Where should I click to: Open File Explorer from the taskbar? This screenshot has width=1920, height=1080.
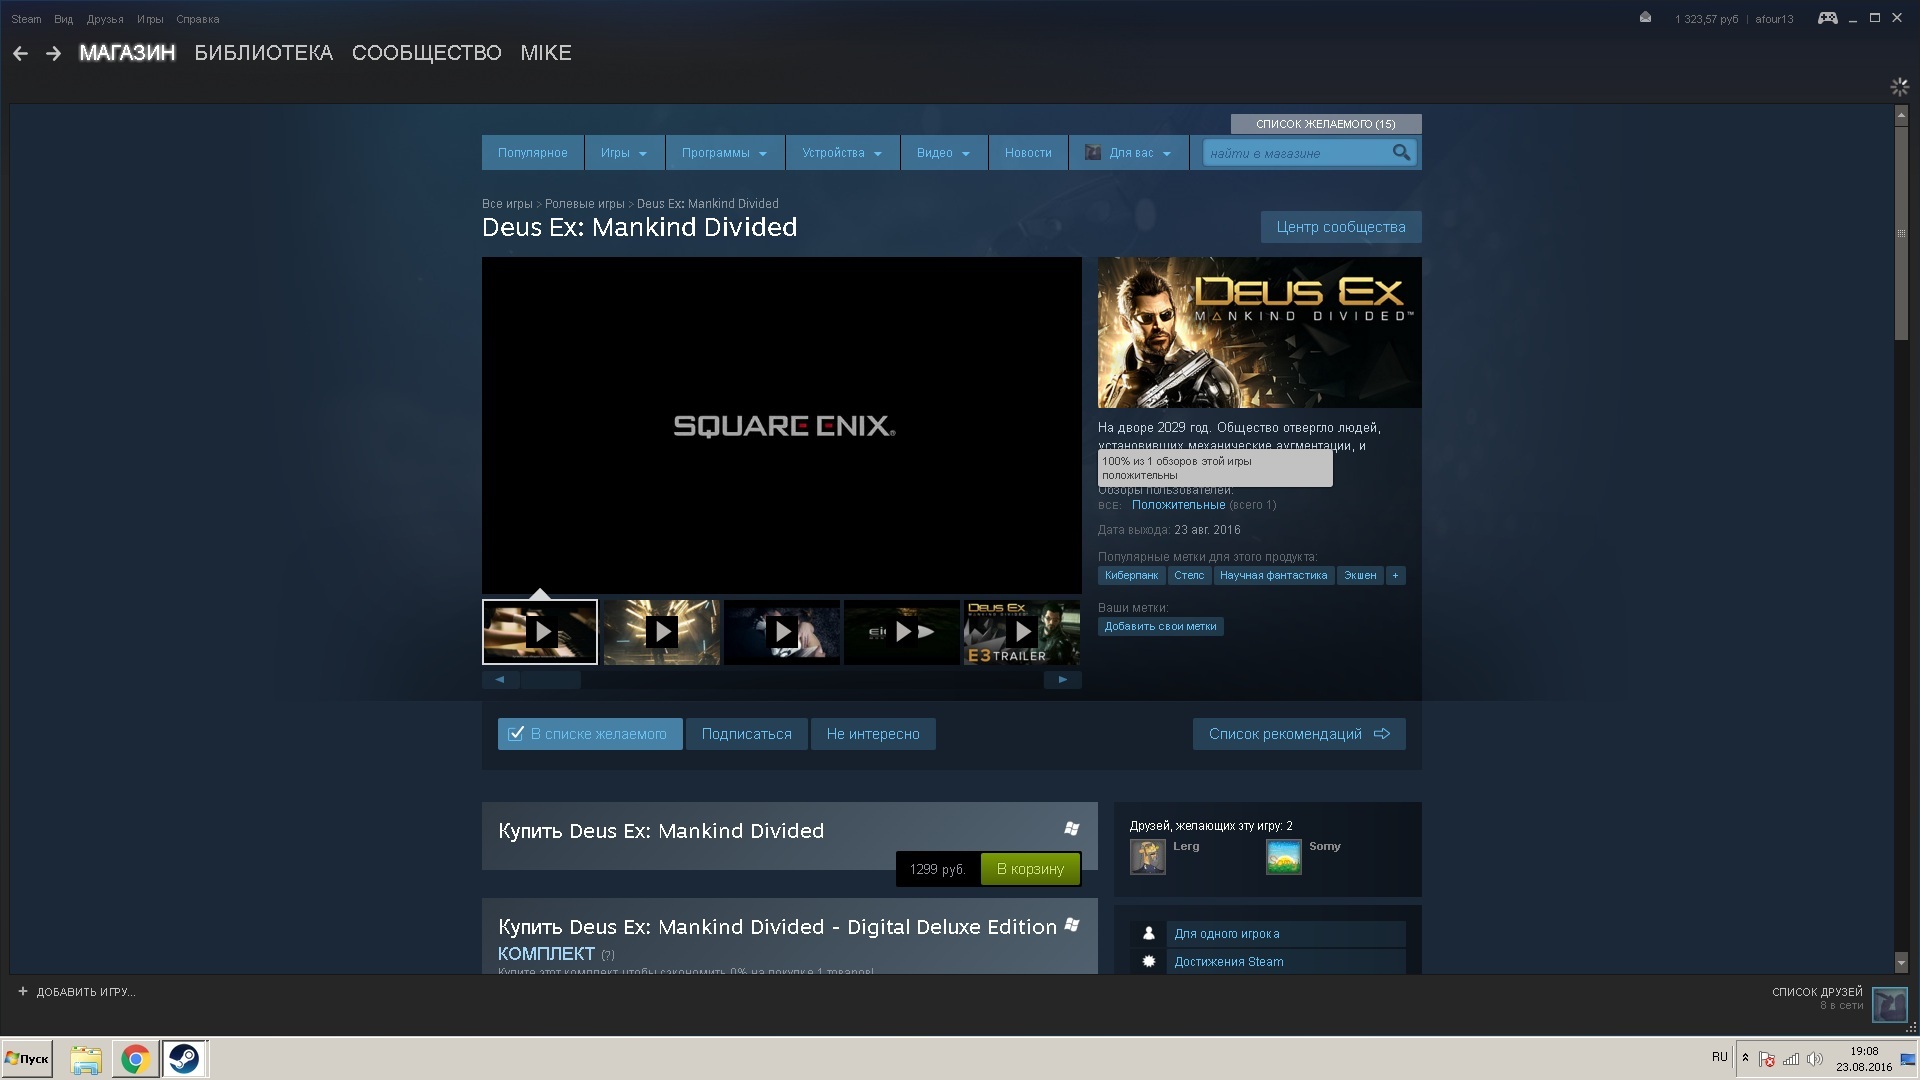click(86, 1059)
